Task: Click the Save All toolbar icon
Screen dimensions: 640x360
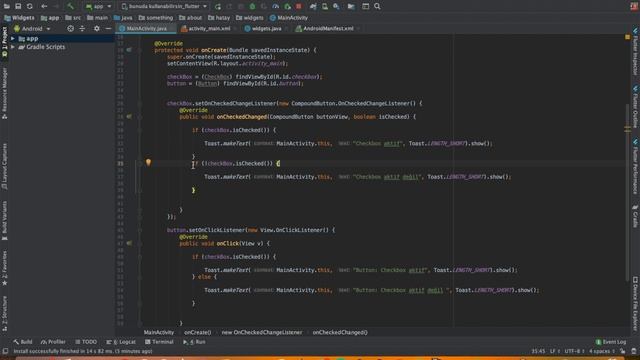Action: (18, 6)
